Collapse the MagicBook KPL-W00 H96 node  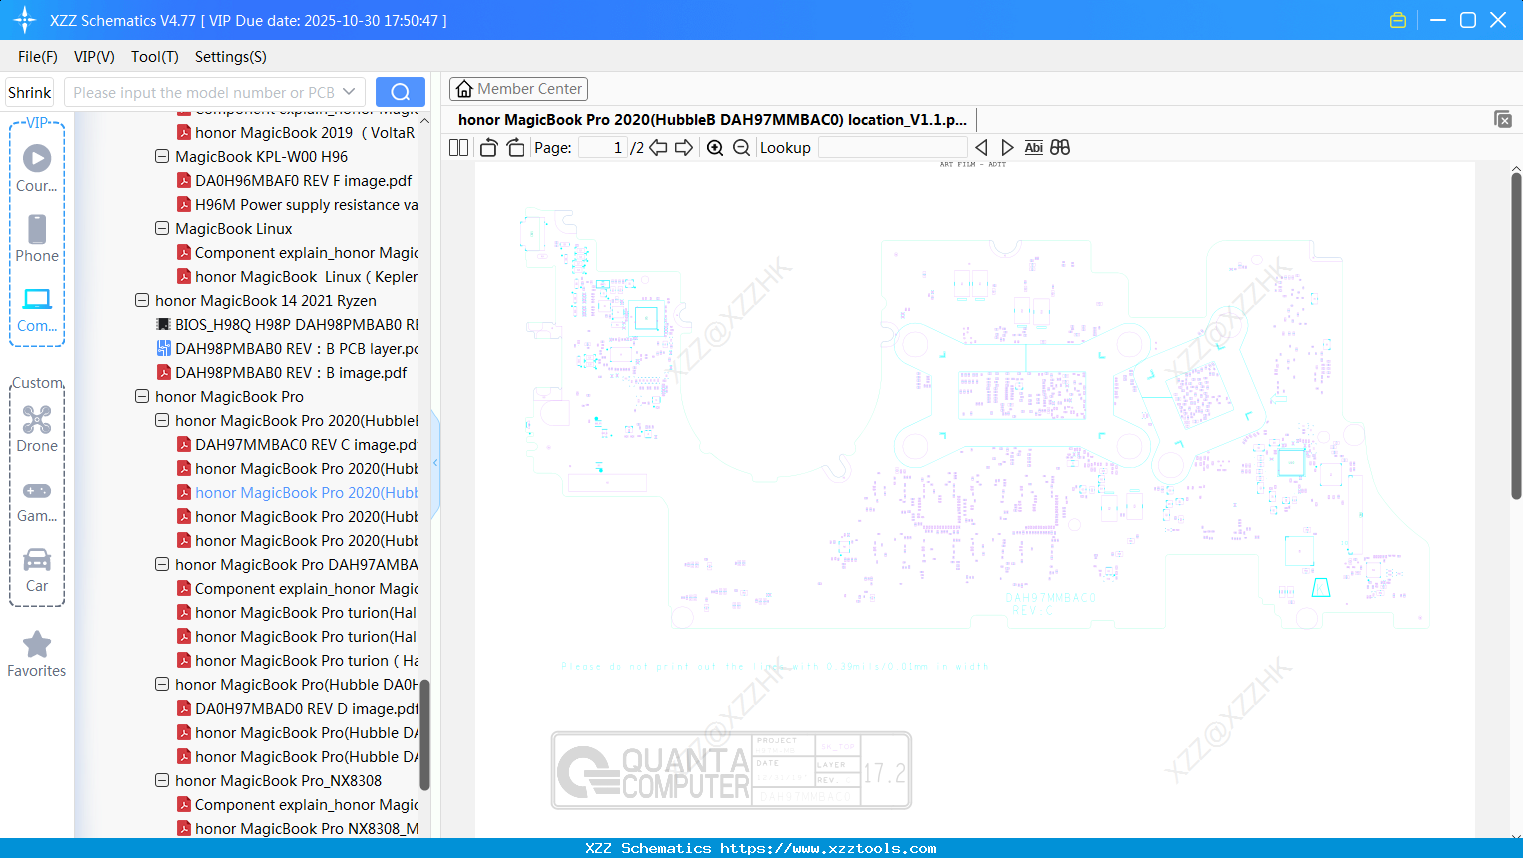click(x=162, y=156)
